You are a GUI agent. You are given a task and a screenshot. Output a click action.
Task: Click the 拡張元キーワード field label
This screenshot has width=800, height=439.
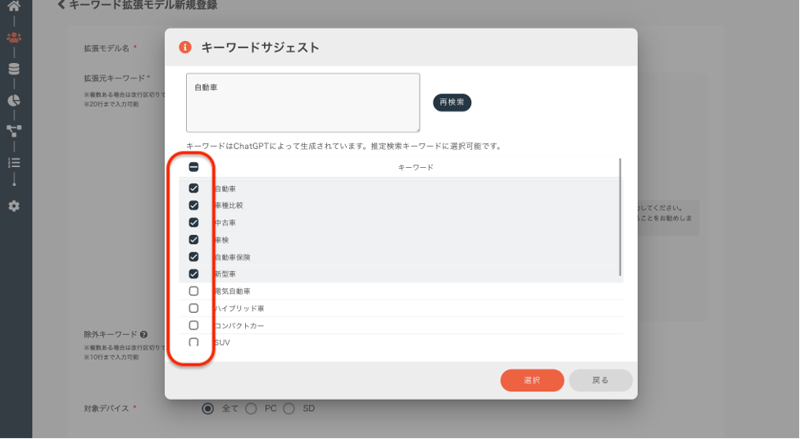(x=114, y=78)
